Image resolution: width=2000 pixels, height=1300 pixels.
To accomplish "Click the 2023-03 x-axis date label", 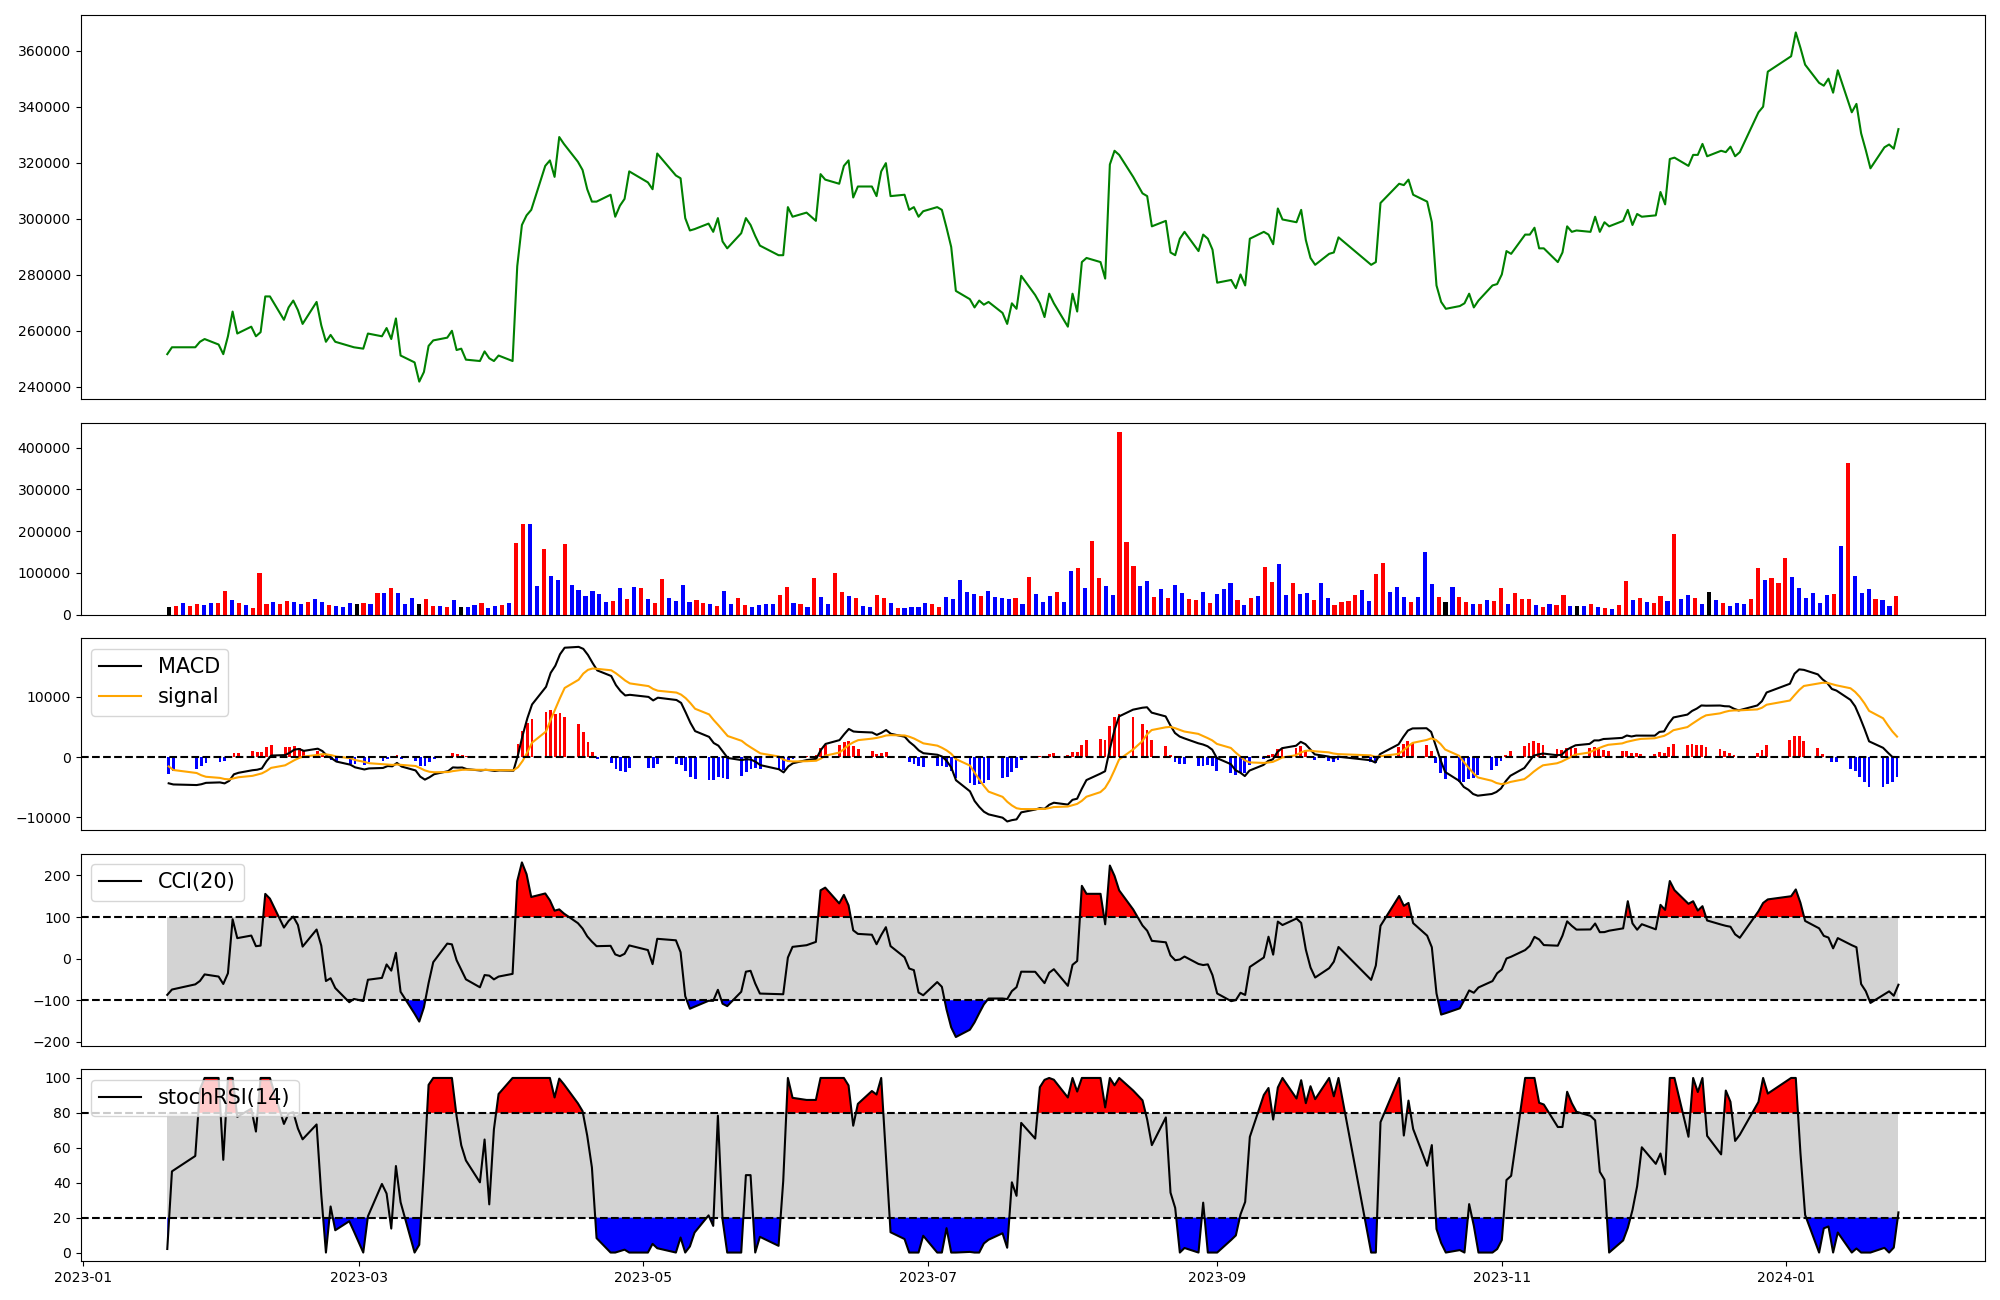I will 358,1277.
